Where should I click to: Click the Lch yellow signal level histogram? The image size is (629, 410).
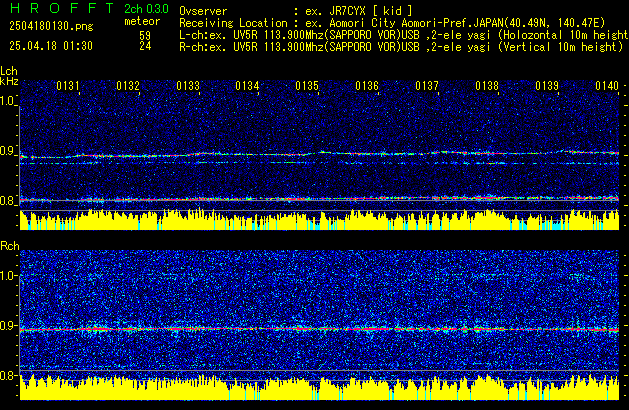pyautogui.click(x=319, y=220)
